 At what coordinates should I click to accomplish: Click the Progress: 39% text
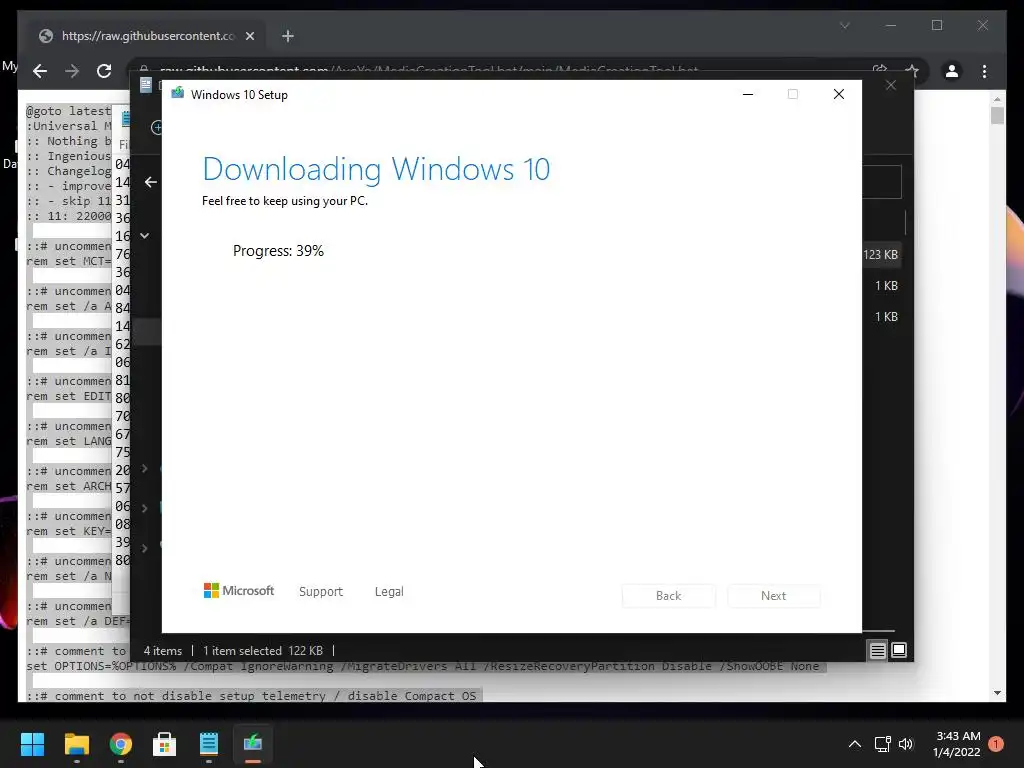(x=278, y=251)
